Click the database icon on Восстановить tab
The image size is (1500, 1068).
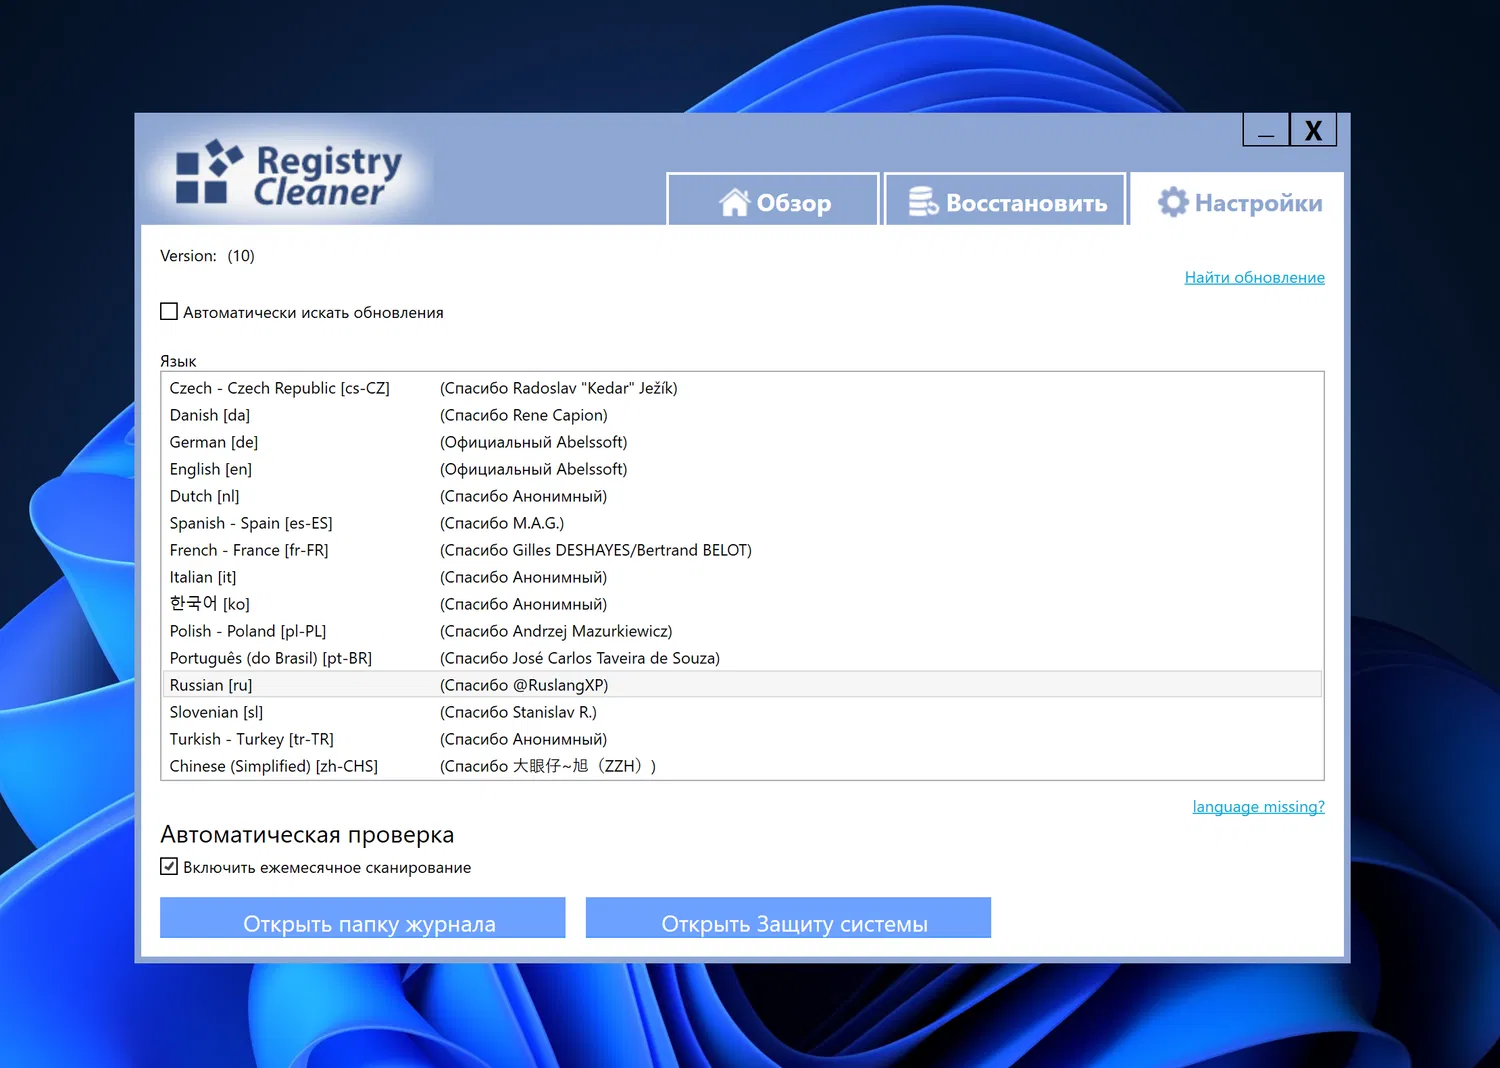(x=923, y=202)
